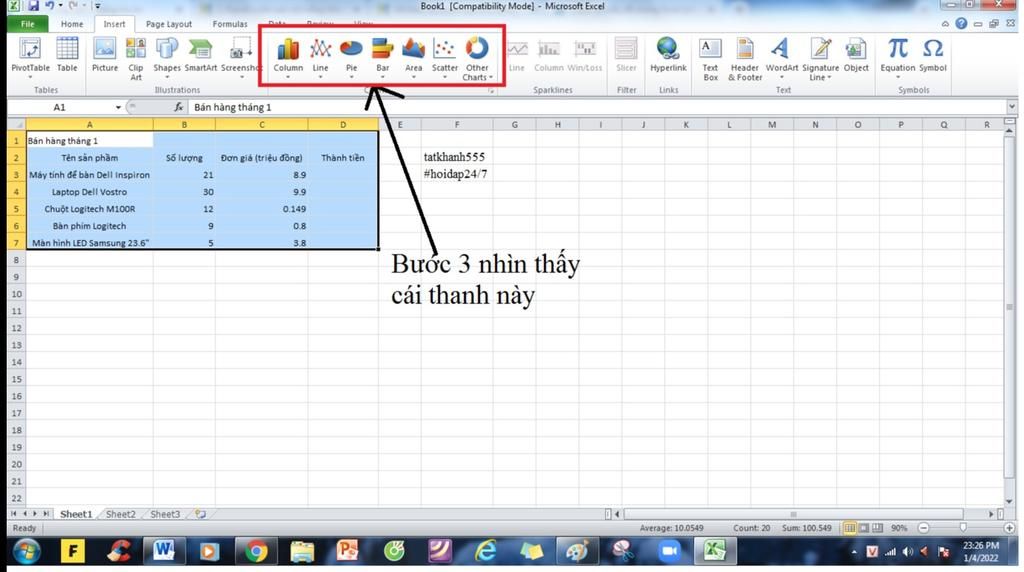Open Other Charts menu

[x=477, y=59]
